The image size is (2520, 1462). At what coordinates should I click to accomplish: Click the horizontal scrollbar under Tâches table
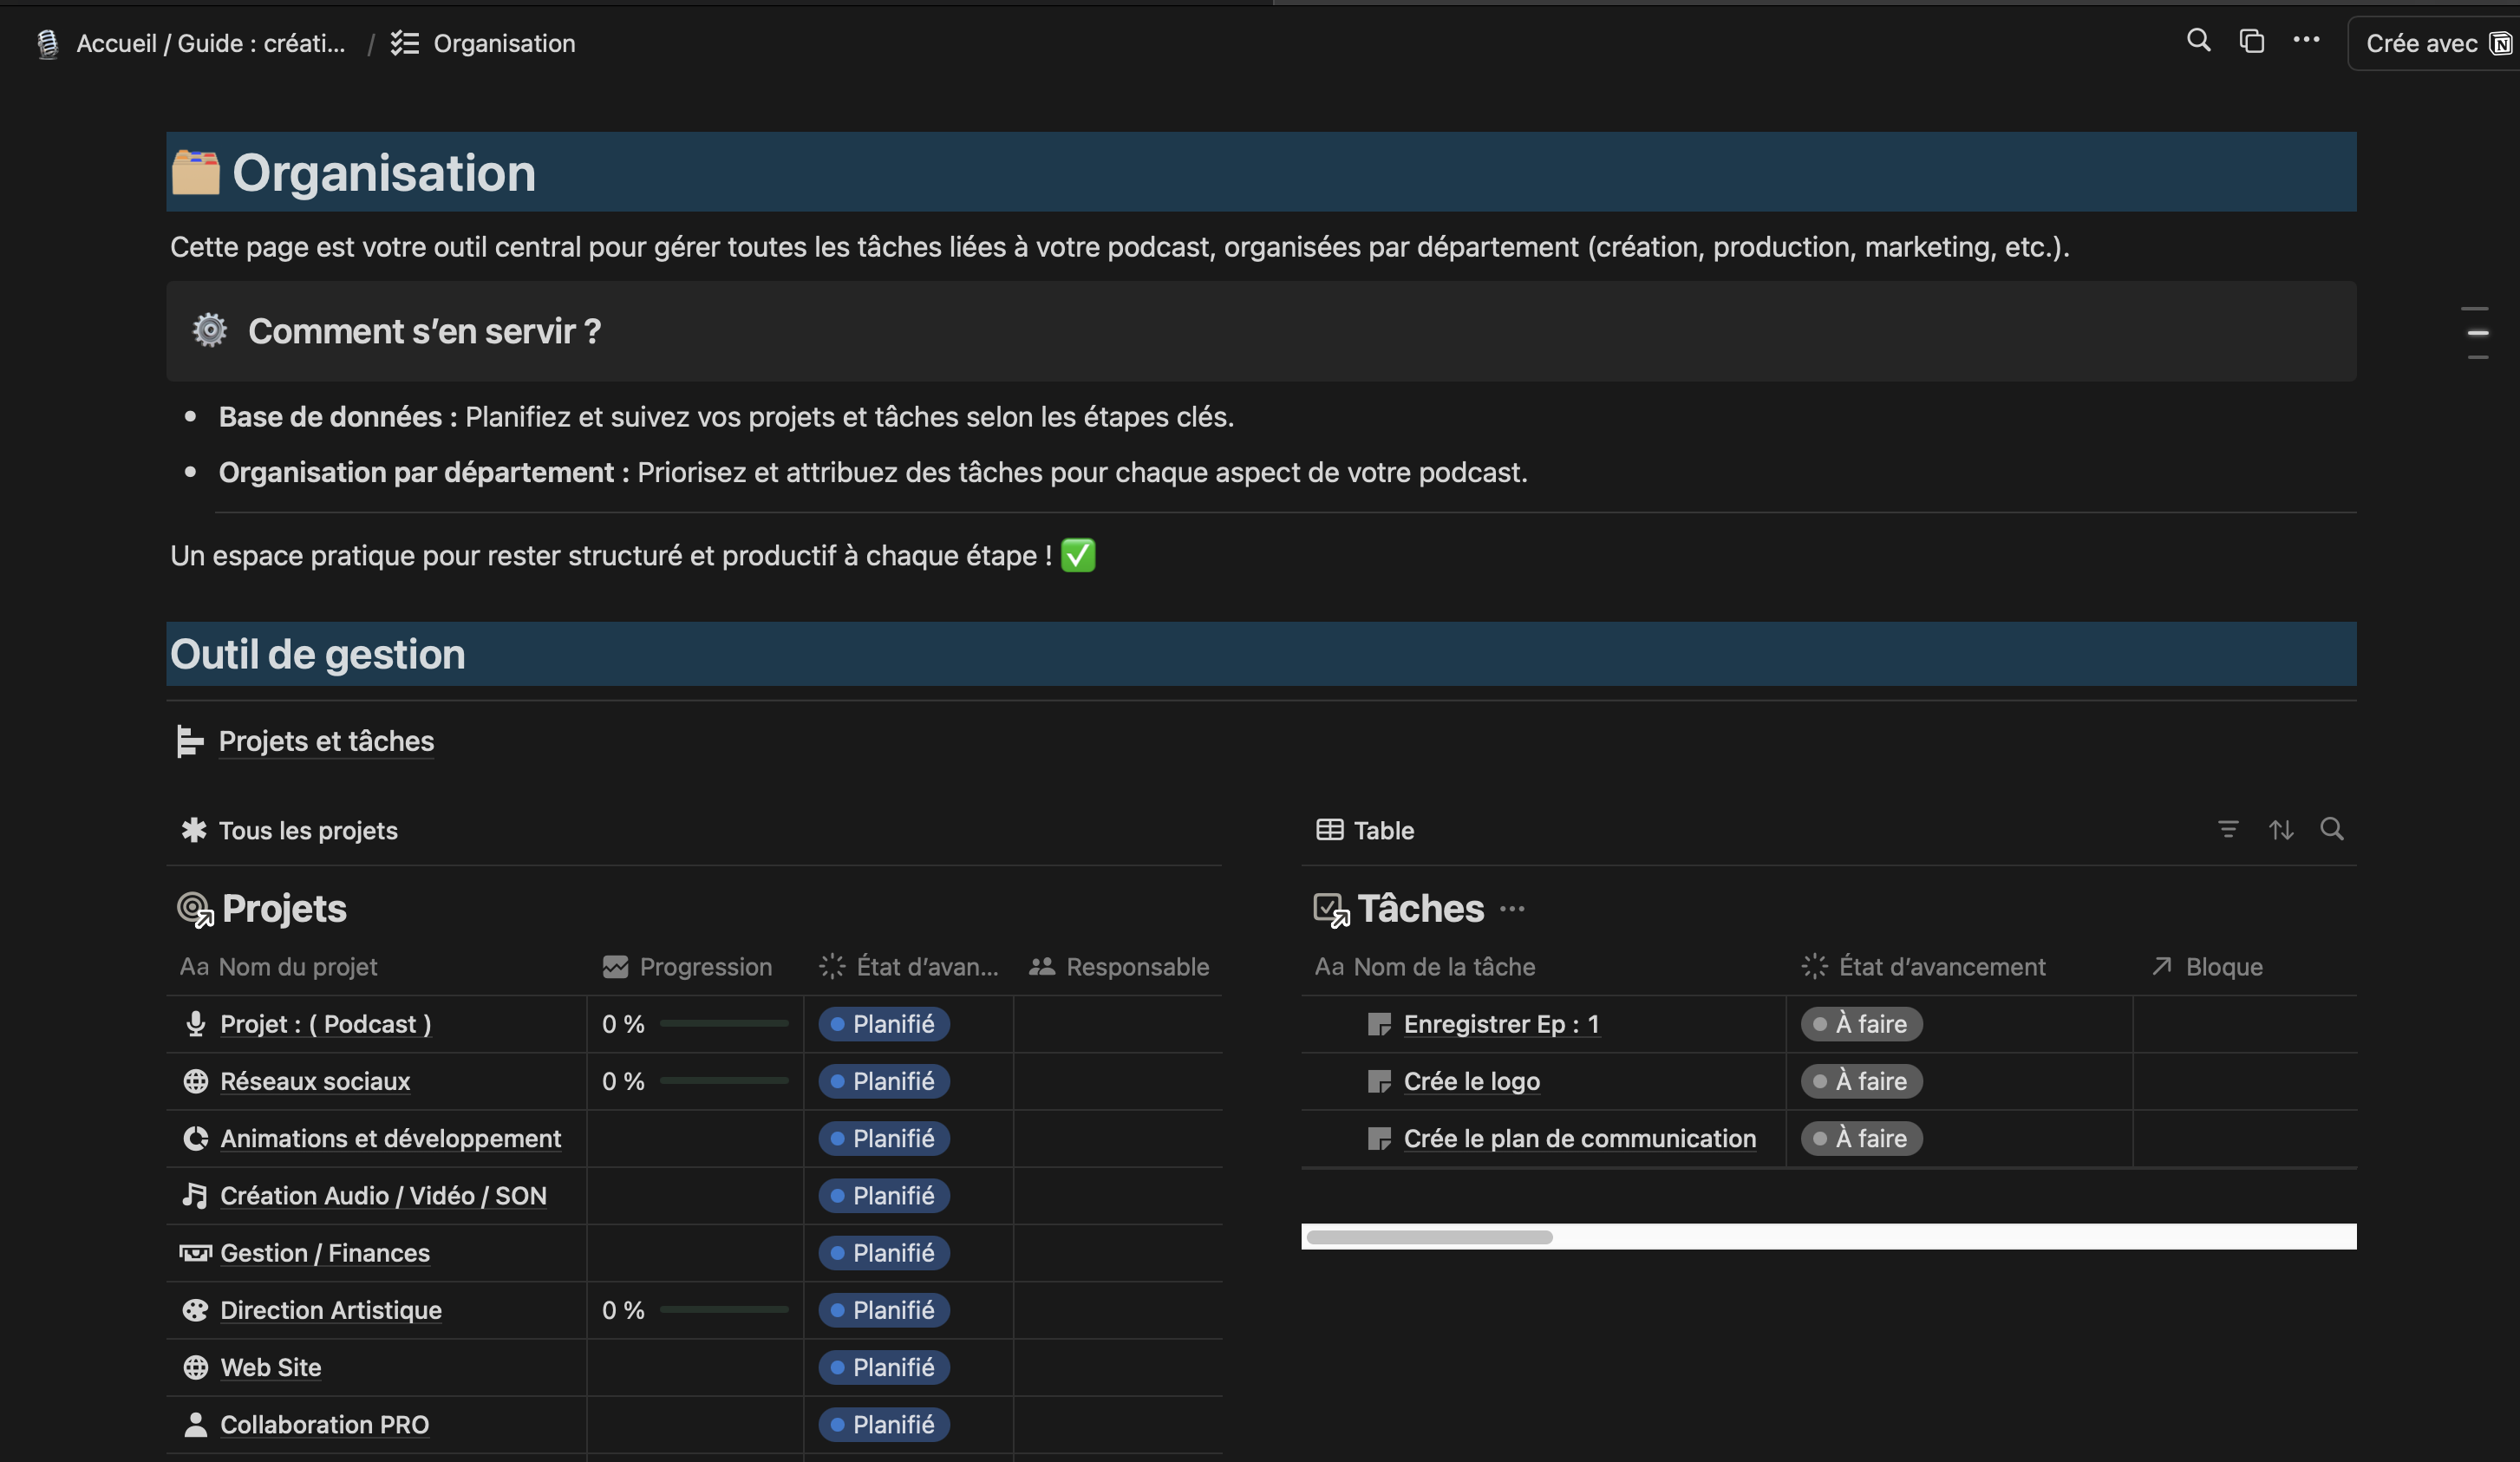click(x=1429, y=1237)
